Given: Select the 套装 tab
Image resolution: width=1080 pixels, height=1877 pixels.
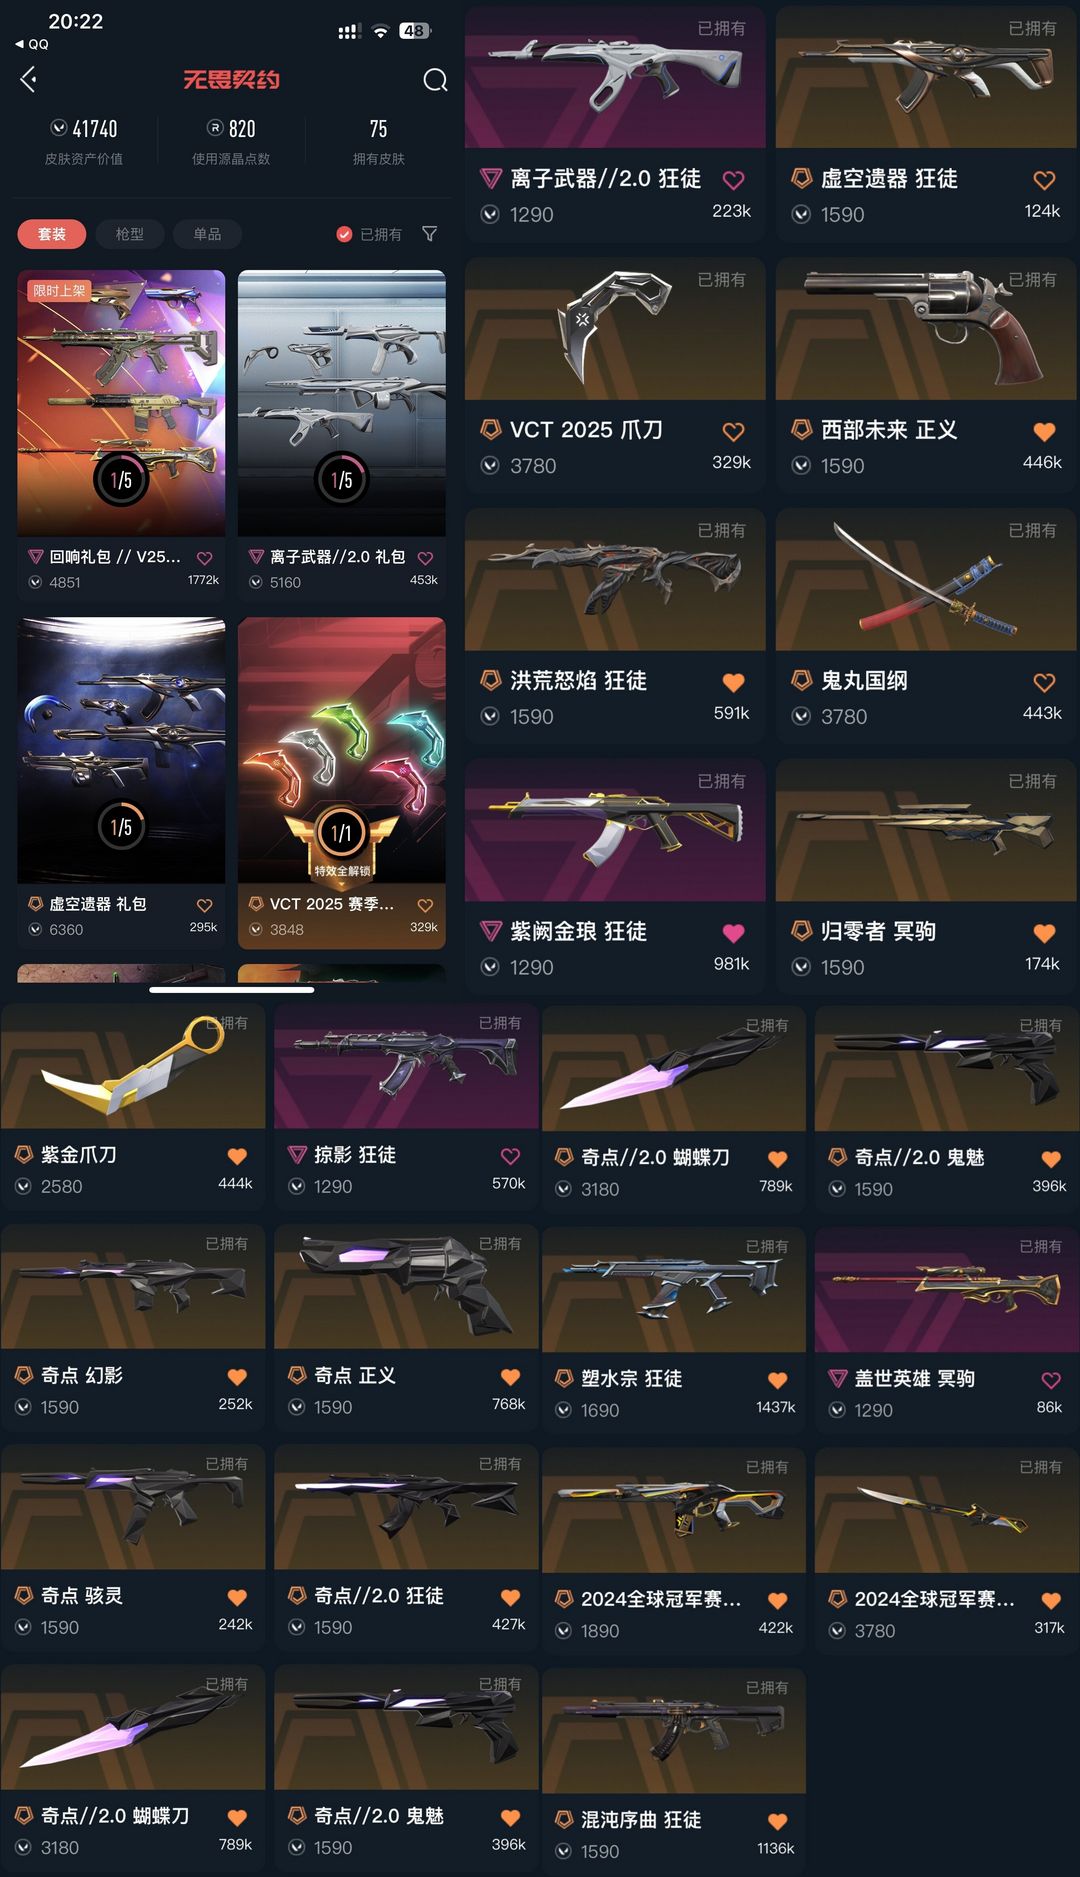Looking at the screenshot, I should click(52, 234).
